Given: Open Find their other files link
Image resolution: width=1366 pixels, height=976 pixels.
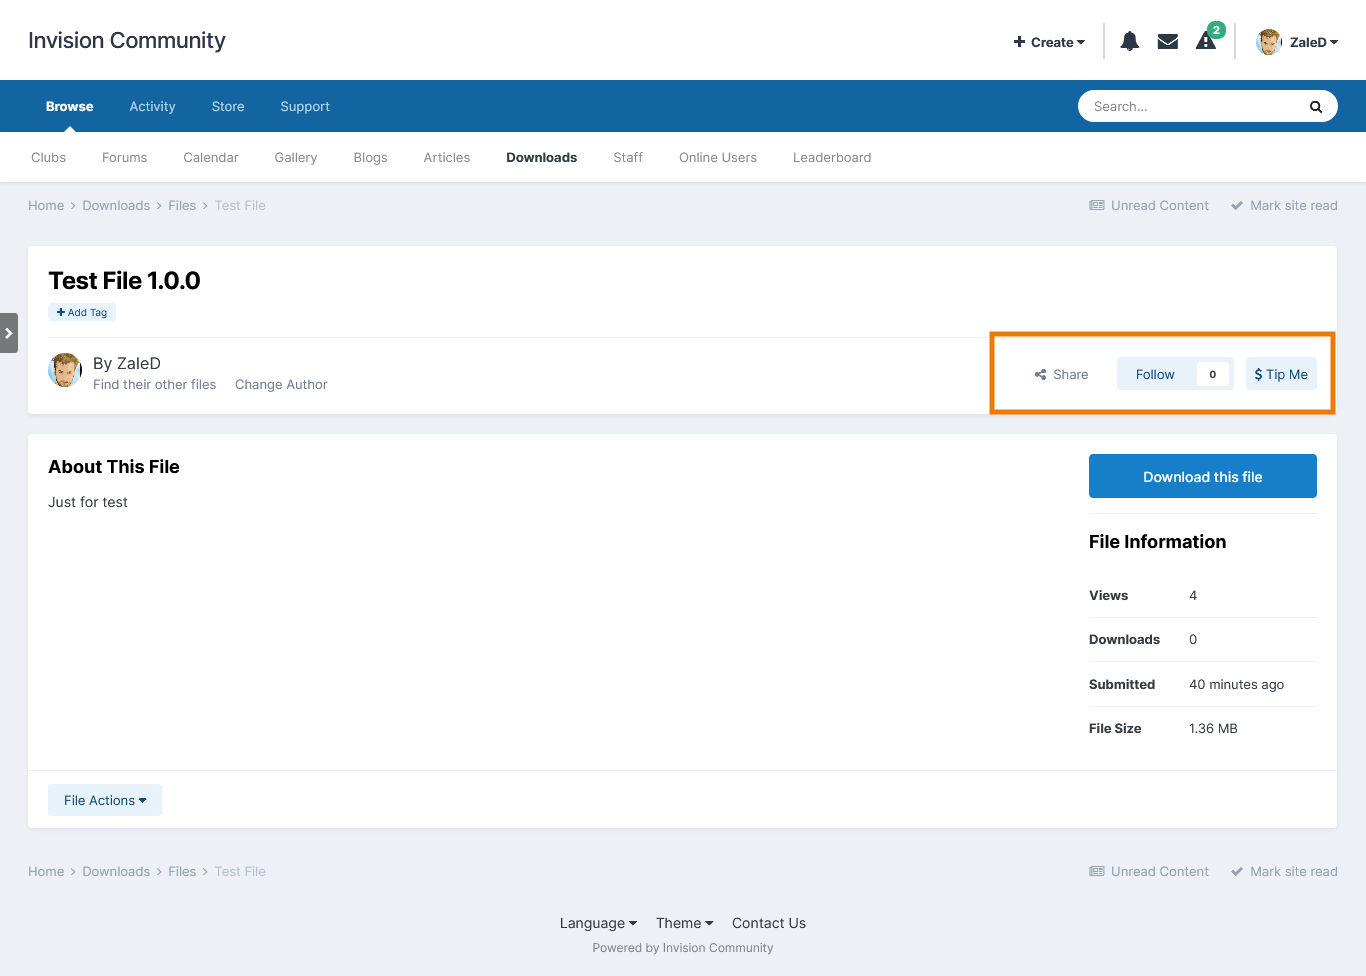Looking at the screenshot, I should click(x=155, y=384).
